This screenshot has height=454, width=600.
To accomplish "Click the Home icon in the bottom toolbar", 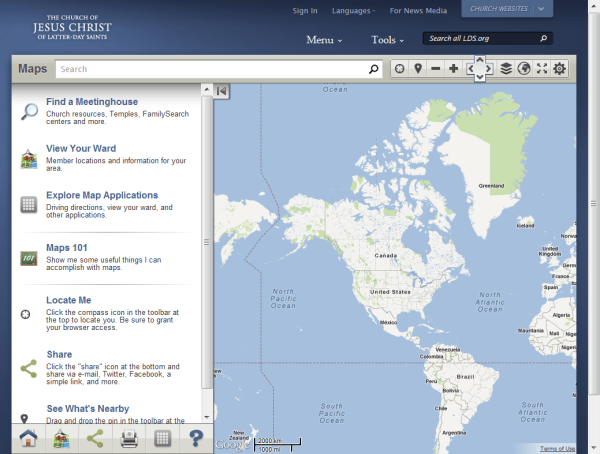I will point(28,438).
